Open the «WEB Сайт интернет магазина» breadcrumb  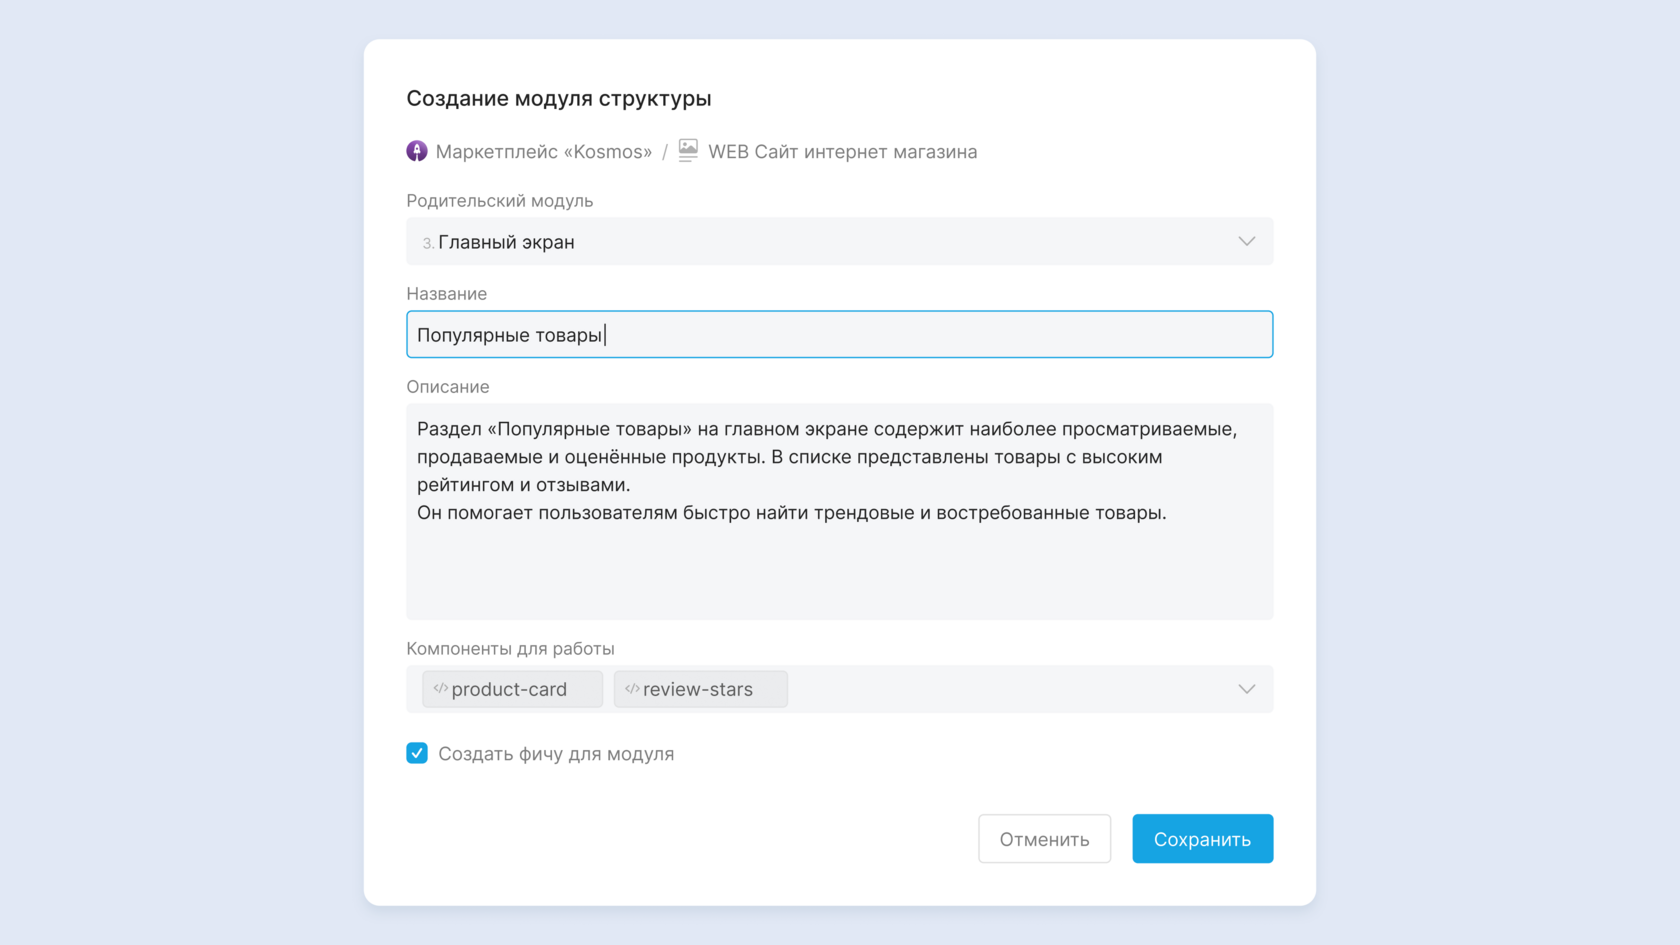click(842, 152)
